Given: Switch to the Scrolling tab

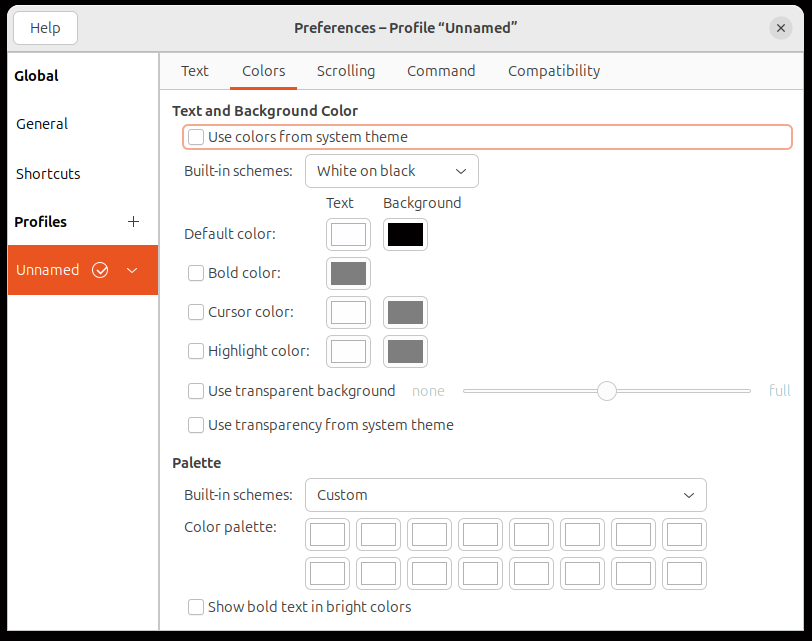Looking at the screenshot, I should click(345, 71).
